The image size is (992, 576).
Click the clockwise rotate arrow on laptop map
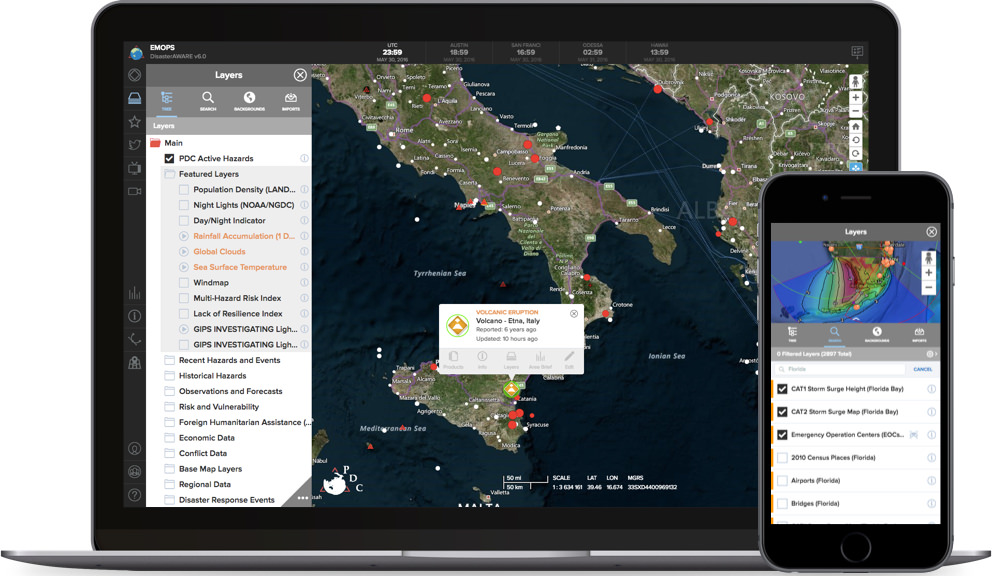[x=855, y=153]
